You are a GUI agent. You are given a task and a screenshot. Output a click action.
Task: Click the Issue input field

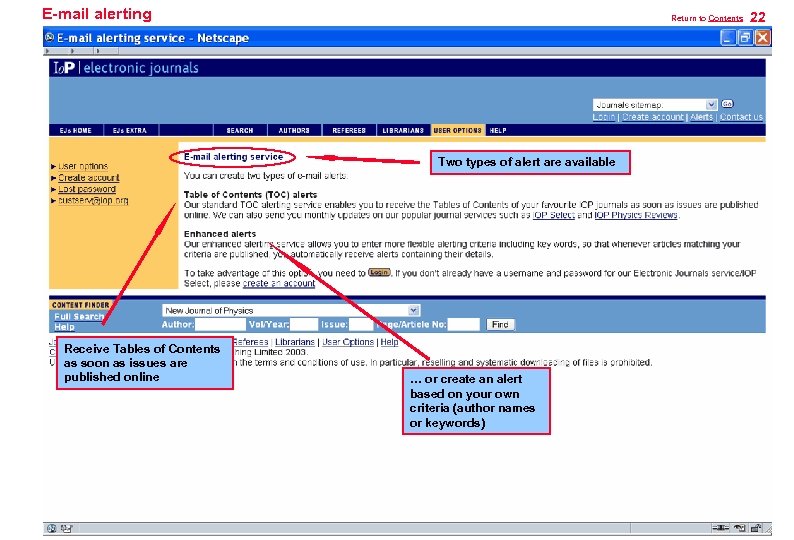click(x=361, y=324)
